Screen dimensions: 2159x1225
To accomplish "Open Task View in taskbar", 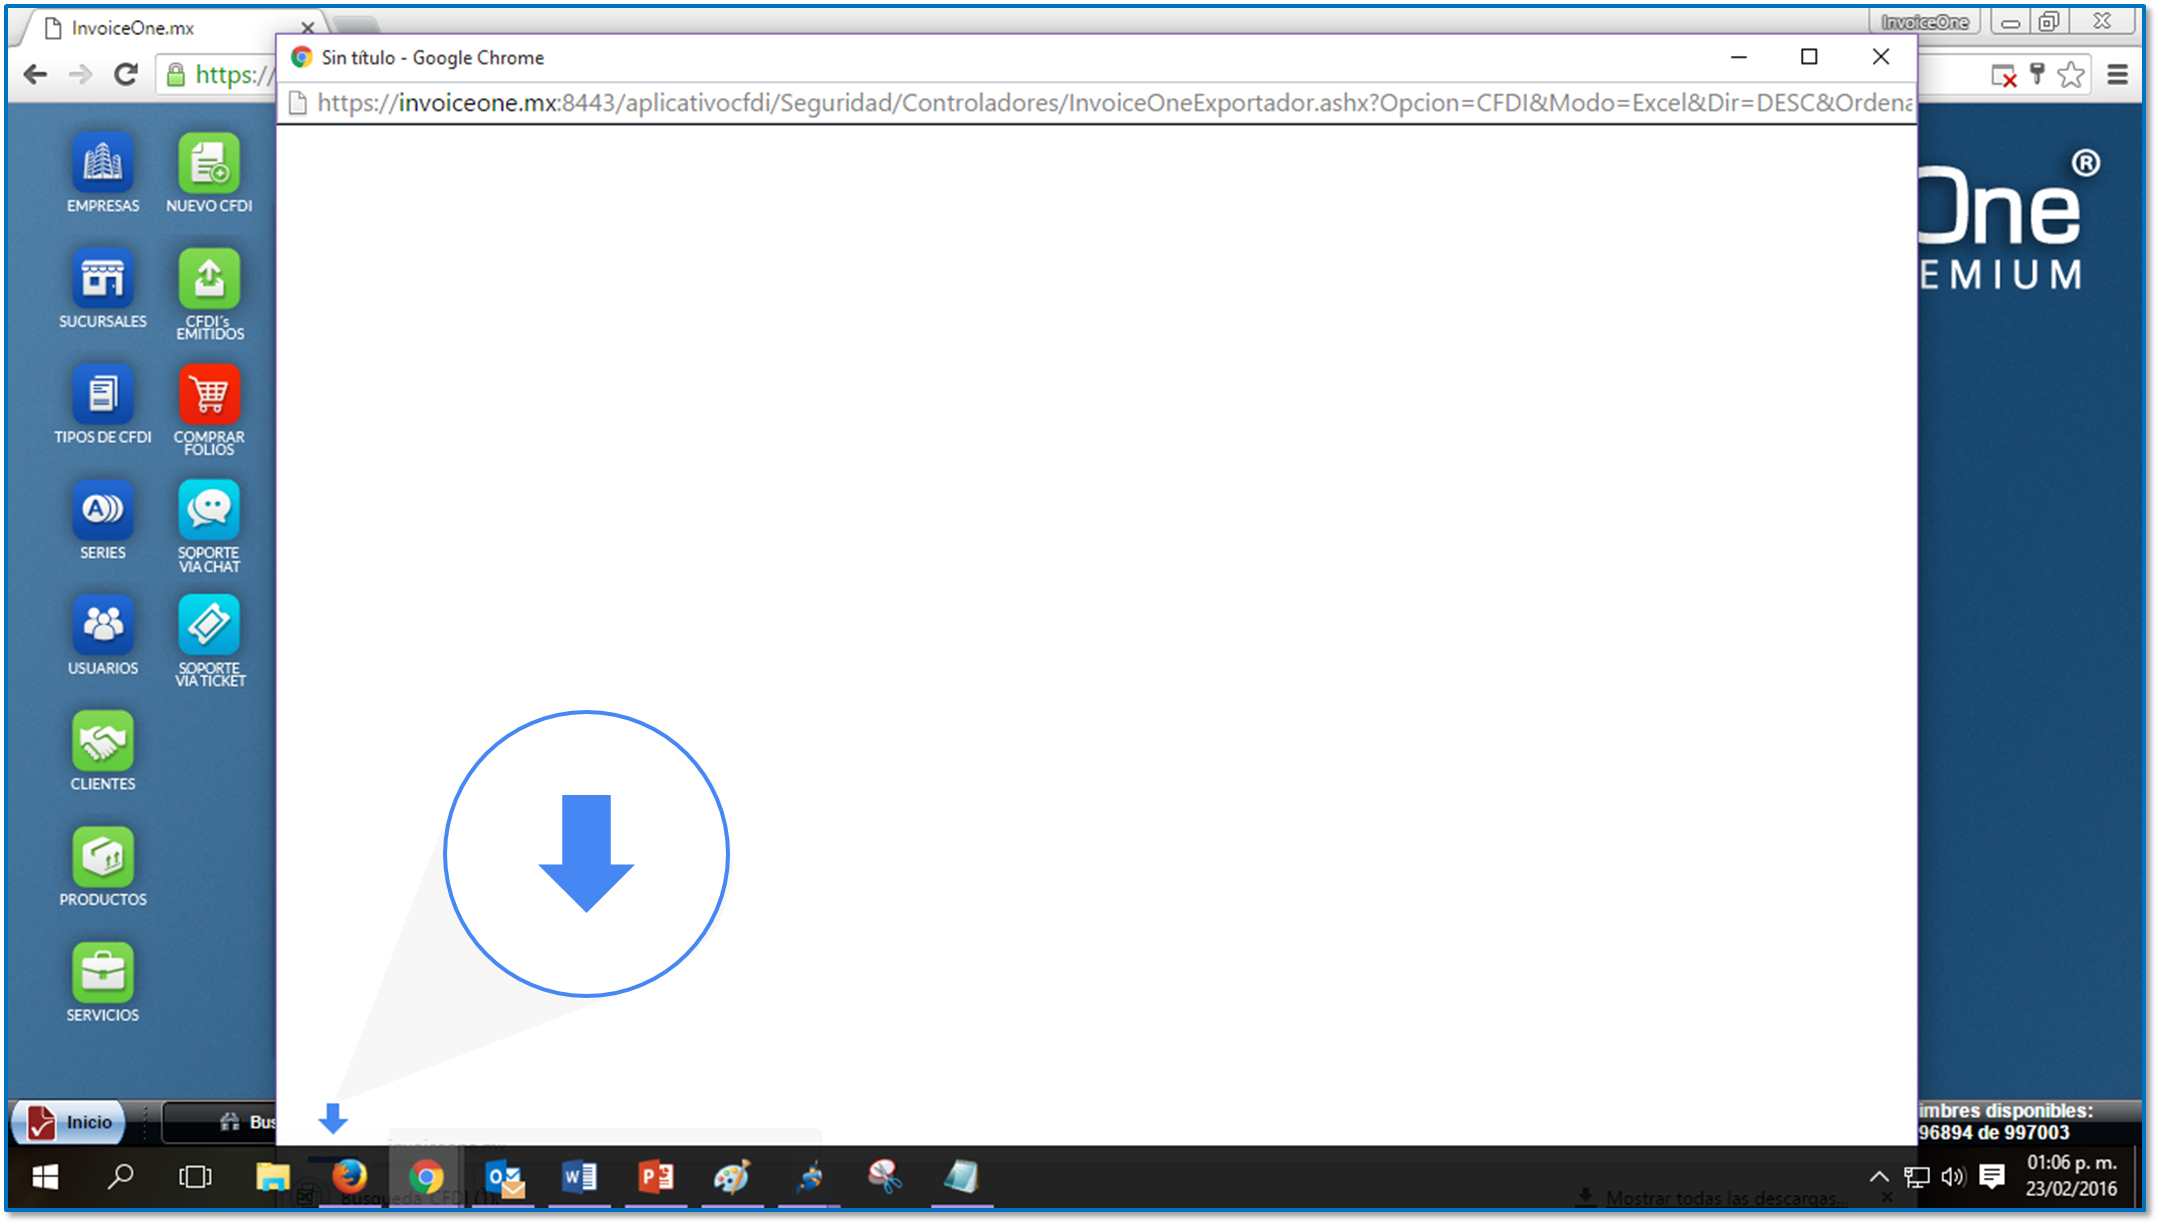I will coord(195,1177).
